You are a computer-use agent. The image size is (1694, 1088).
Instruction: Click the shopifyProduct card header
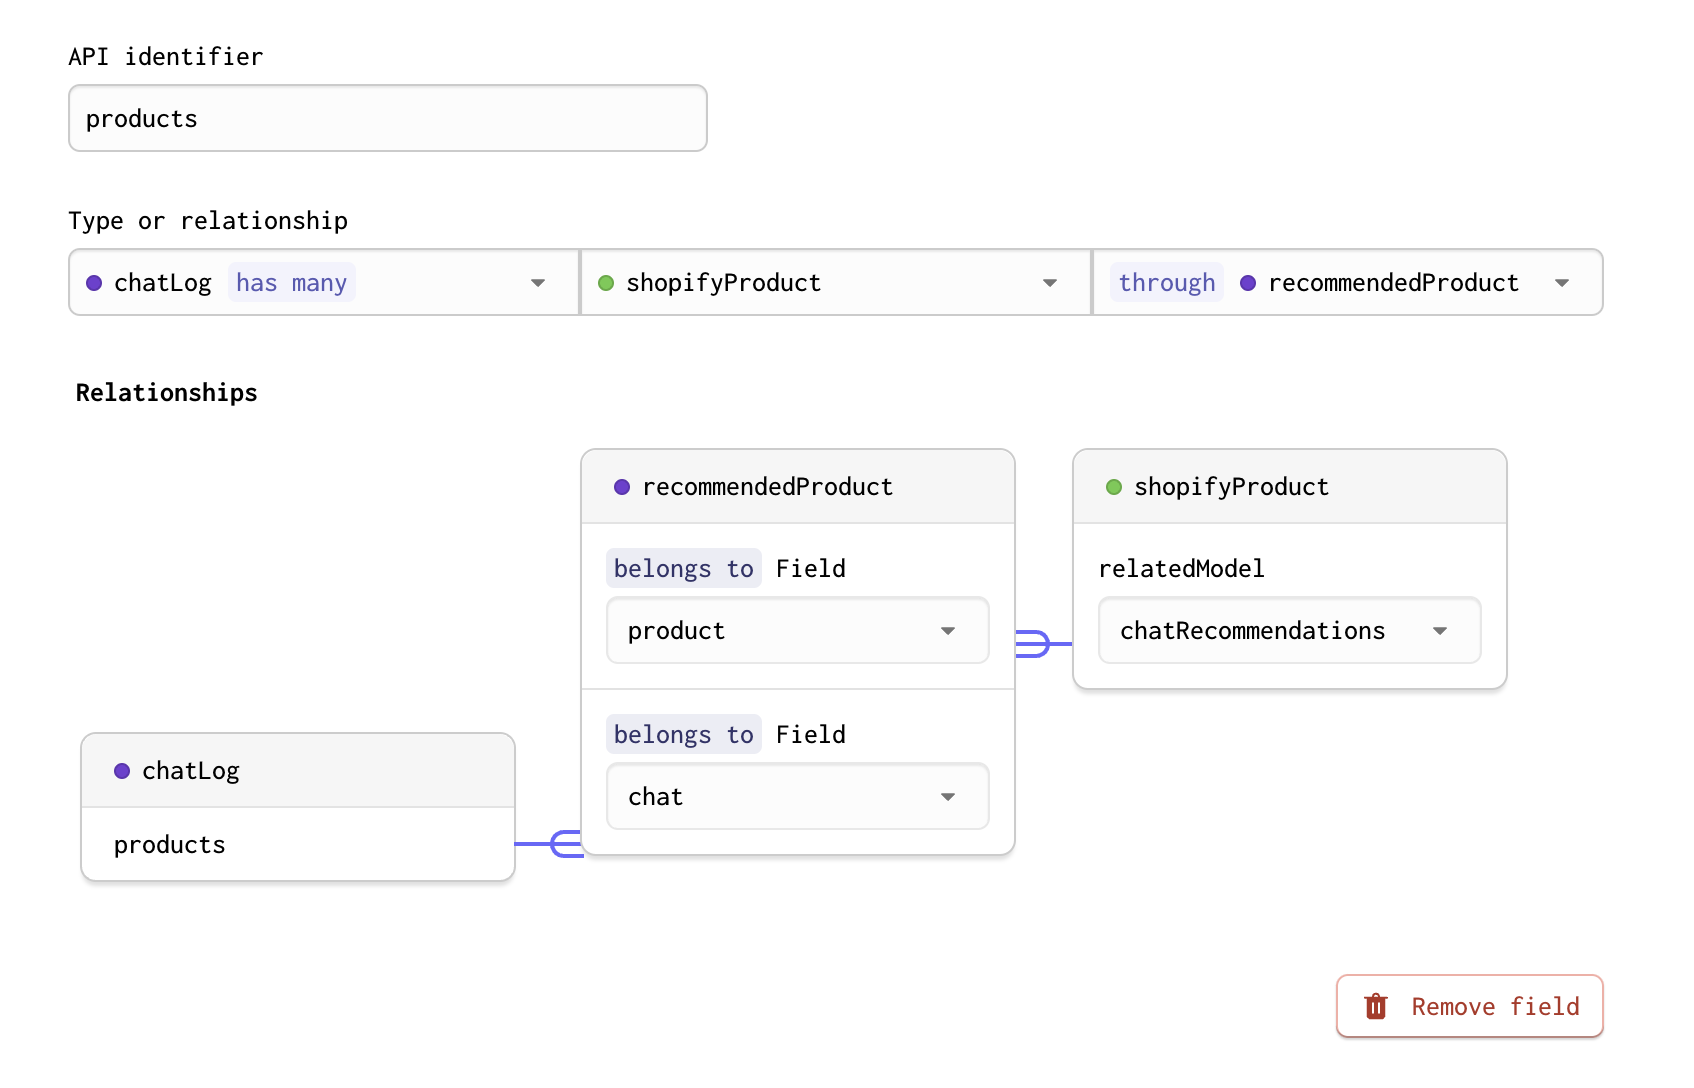[x=1290, y=486]
